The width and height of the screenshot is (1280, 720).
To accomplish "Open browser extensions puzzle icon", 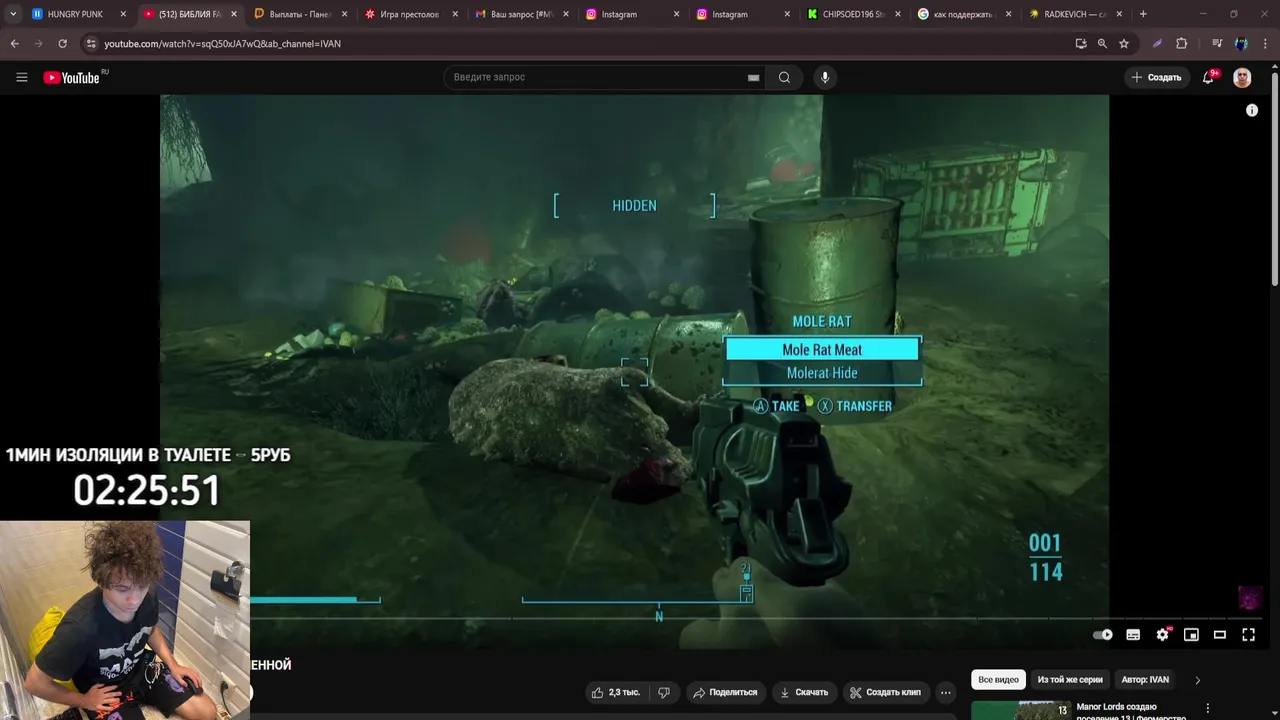I will pyautogui.click(x=1182, y=44).
